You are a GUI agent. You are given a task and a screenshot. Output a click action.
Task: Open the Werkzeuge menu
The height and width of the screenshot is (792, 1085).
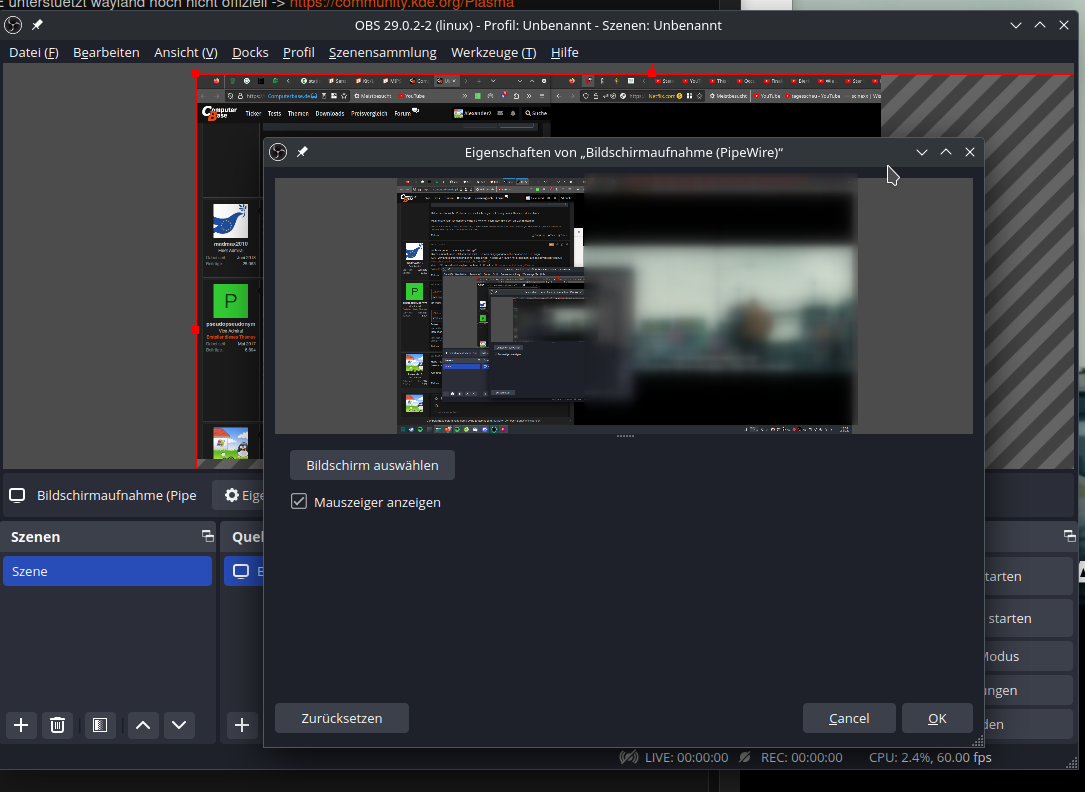point(493,53)
